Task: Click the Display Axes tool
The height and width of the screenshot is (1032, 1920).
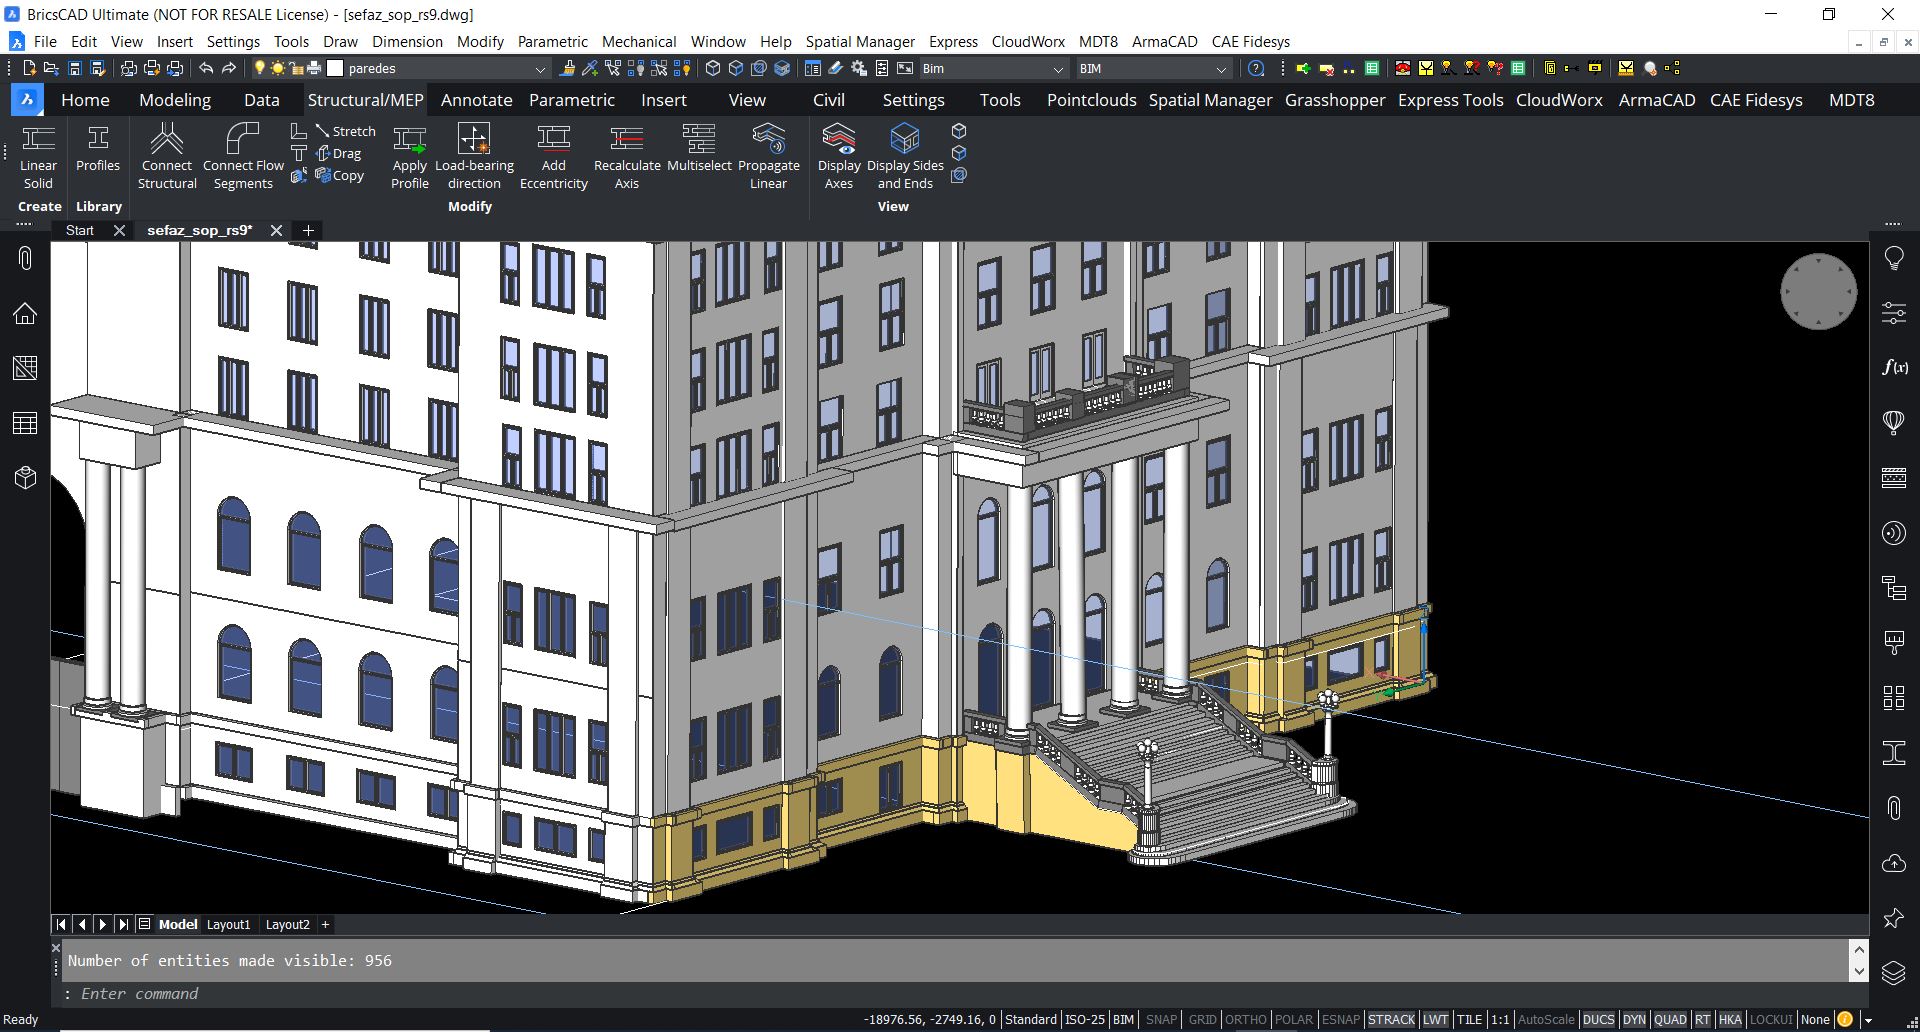Action: click(839, 155)
